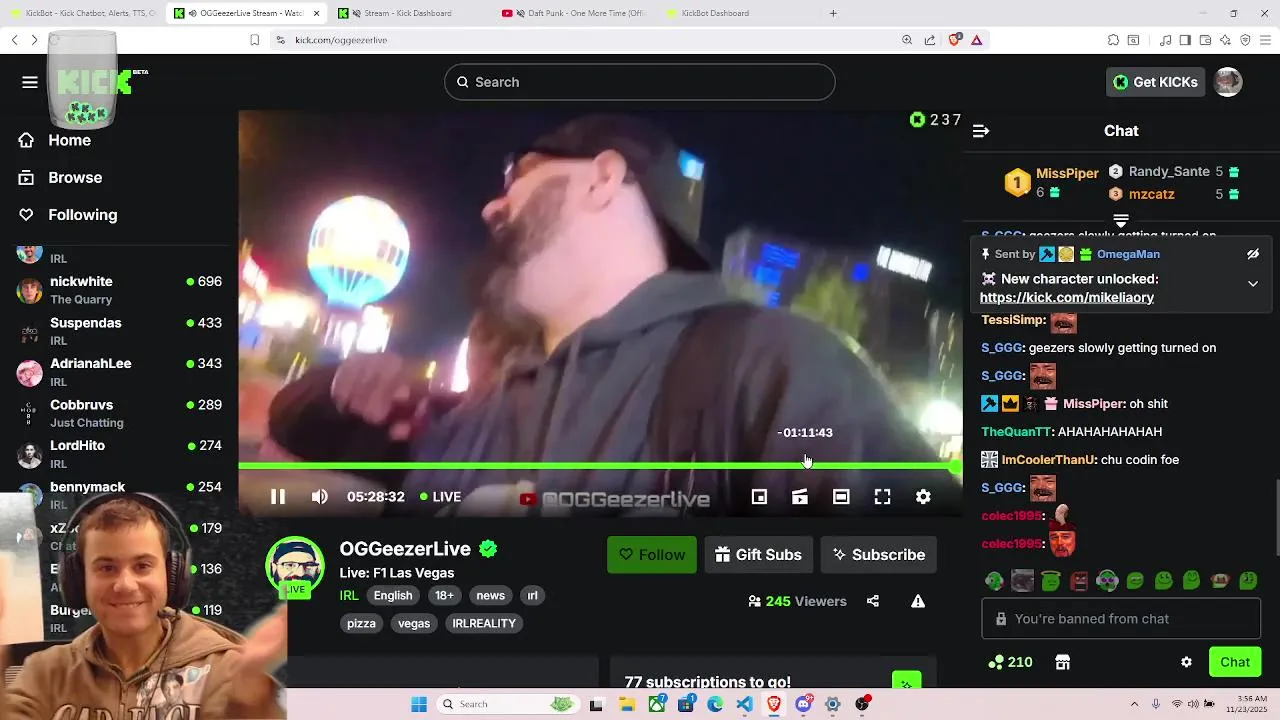The height and width of the screenshot is (720, 1280).
Task: Share the stream via share icon
Action: (873, 601)
